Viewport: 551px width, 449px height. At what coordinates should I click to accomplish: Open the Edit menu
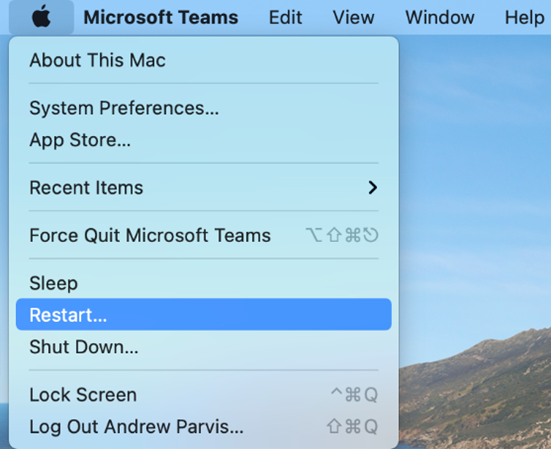[x=285, y=17]
